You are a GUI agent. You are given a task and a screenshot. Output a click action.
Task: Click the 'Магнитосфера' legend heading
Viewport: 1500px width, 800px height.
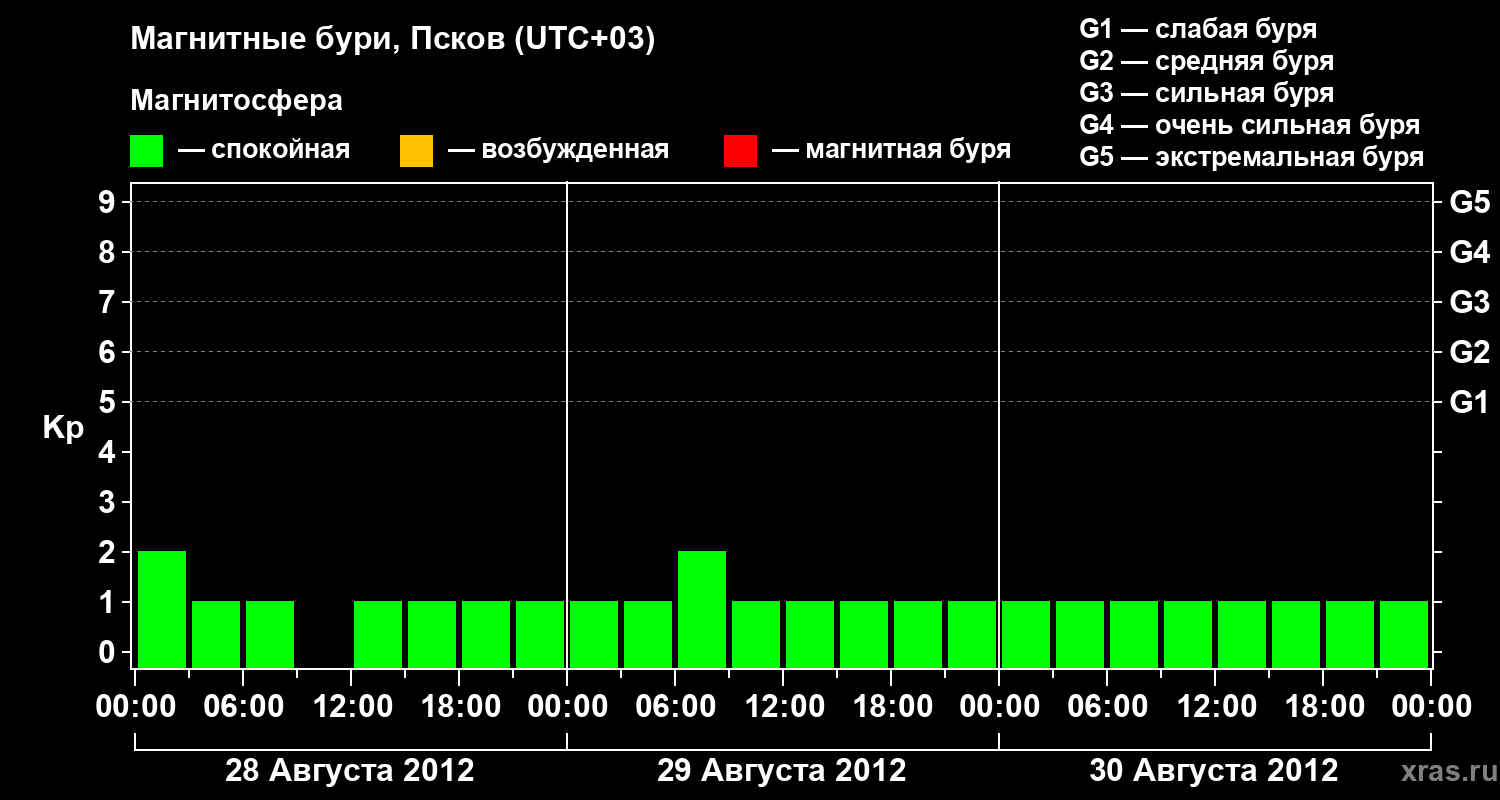coord(237,101)
